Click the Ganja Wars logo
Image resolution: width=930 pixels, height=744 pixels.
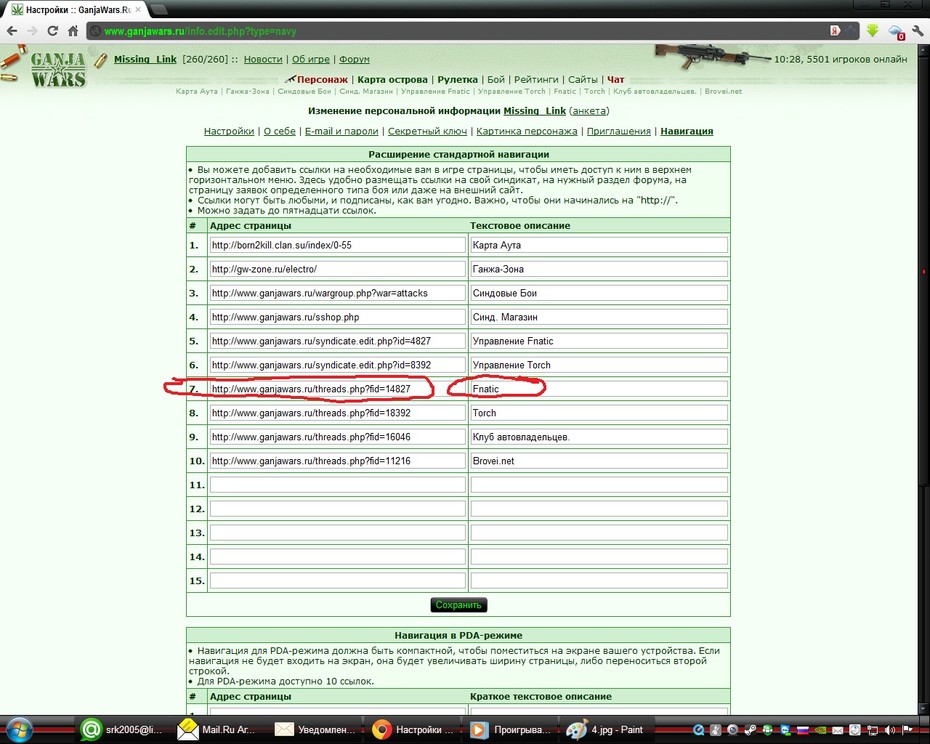58,69
